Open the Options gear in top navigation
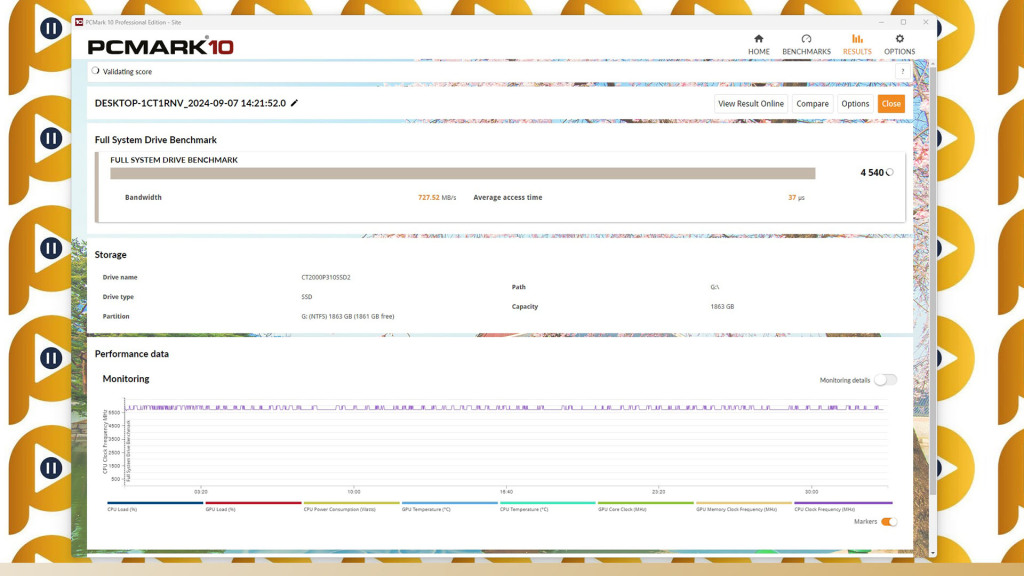This screenshot has height=576, width=1024. click(x=899, y=44)
